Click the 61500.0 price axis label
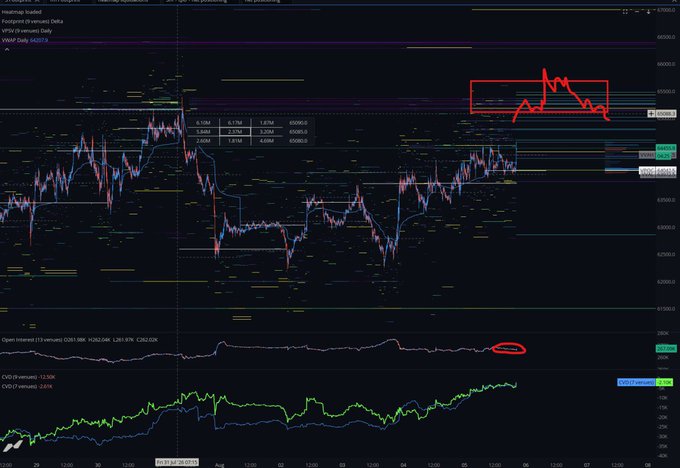The height and width of the screenshot is (468, 680). point(666,309)
